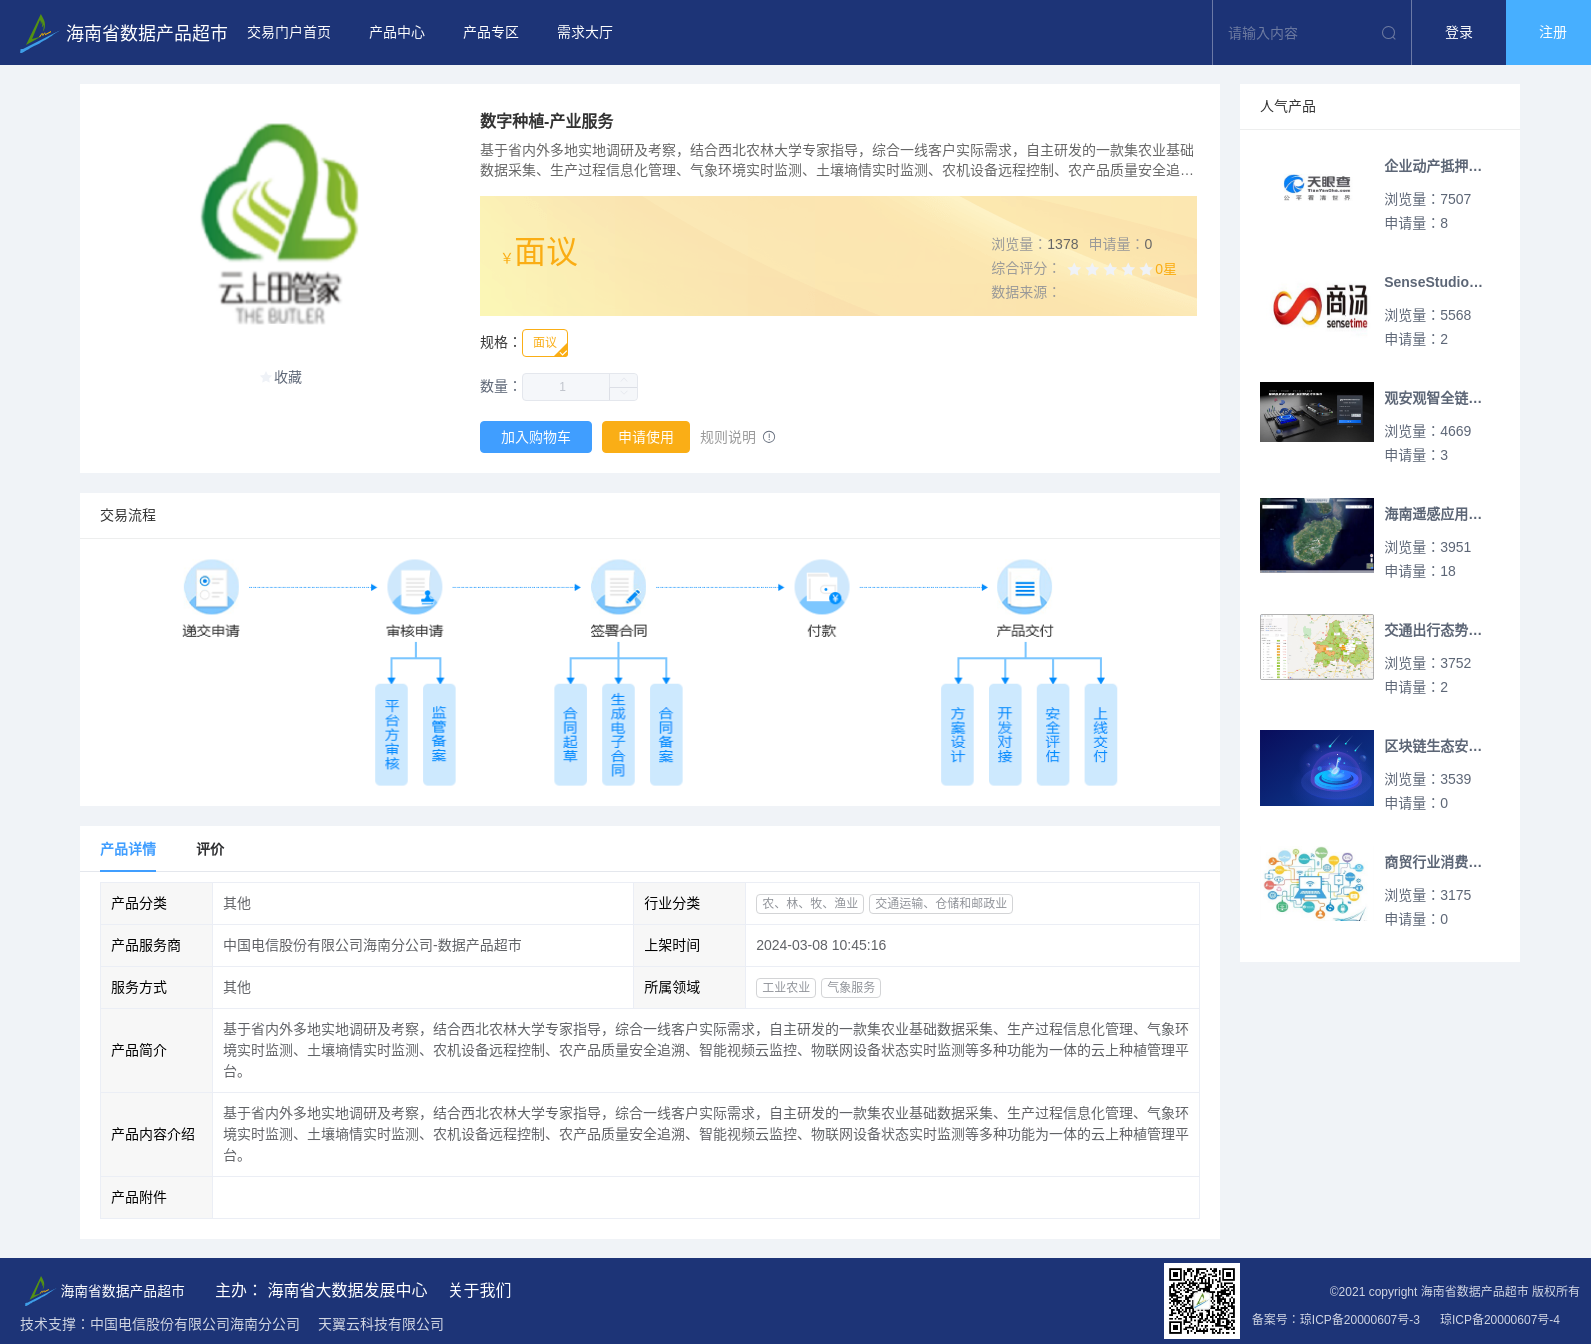Click the search magnifier icon

pyautogui.click(x=1389, y=33)
